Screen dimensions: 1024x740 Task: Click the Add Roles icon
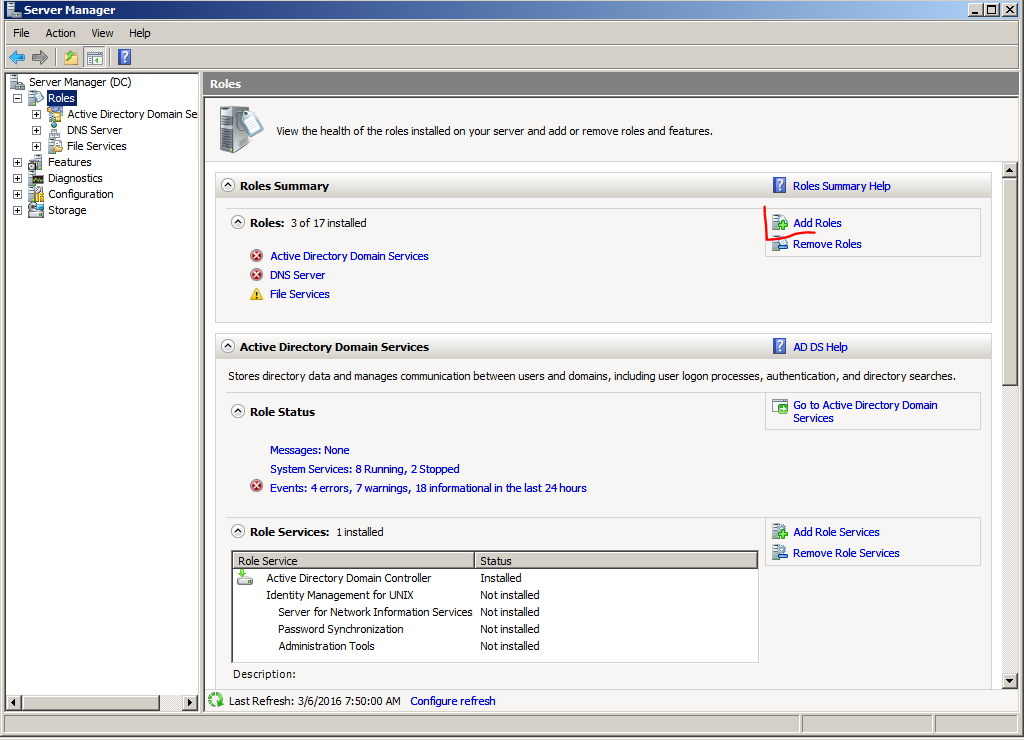click(780, 223)
